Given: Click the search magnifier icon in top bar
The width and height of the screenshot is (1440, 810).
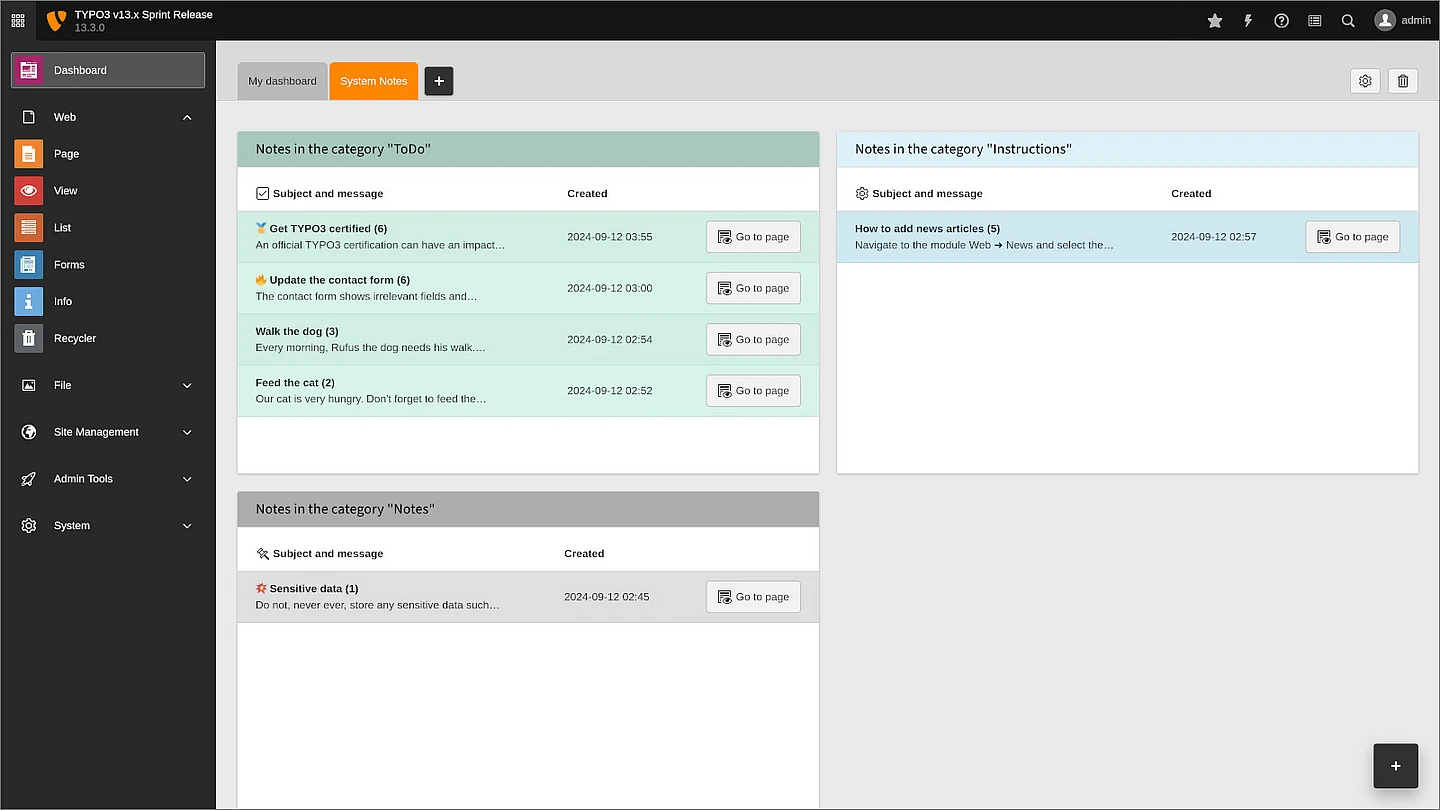Looking at the screenshot, I should pos(1348,21).
